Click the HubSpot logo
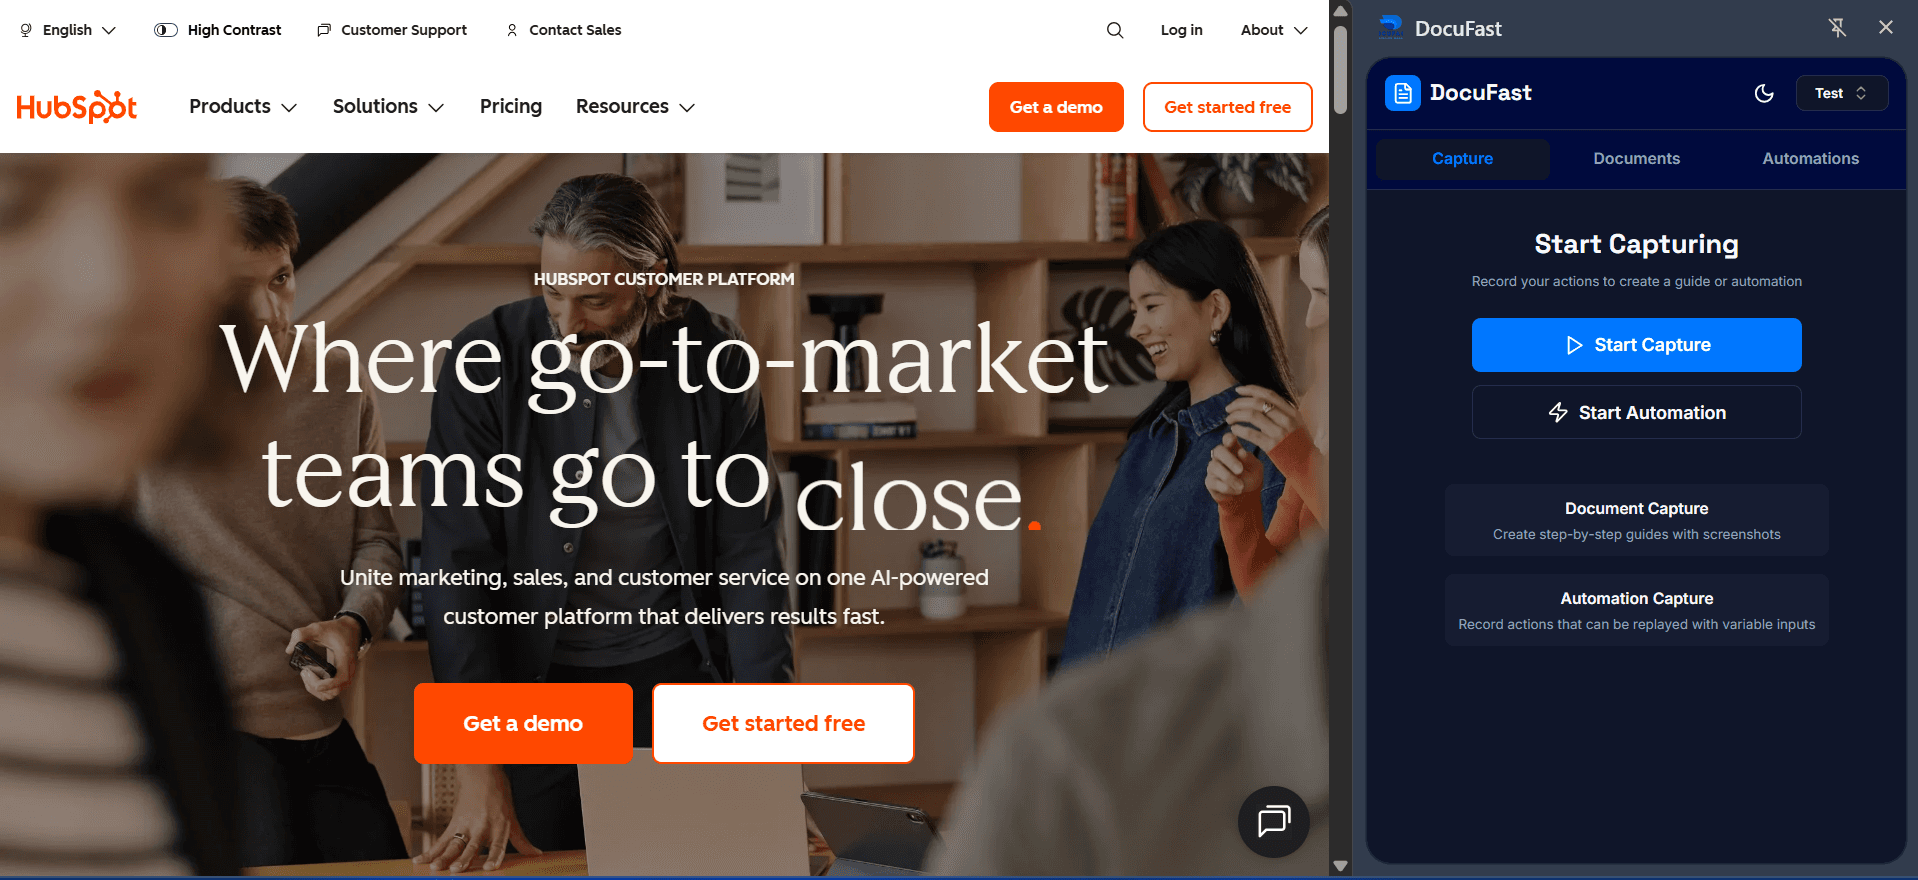The width and height of the screenshot is (1918, 880). pyautogui.click(x=77, y=107)
